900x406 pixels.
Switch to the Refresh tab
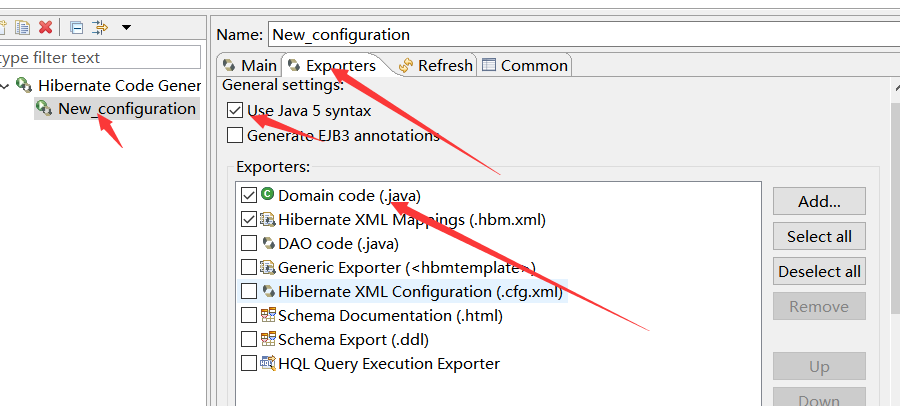(436, 65)
